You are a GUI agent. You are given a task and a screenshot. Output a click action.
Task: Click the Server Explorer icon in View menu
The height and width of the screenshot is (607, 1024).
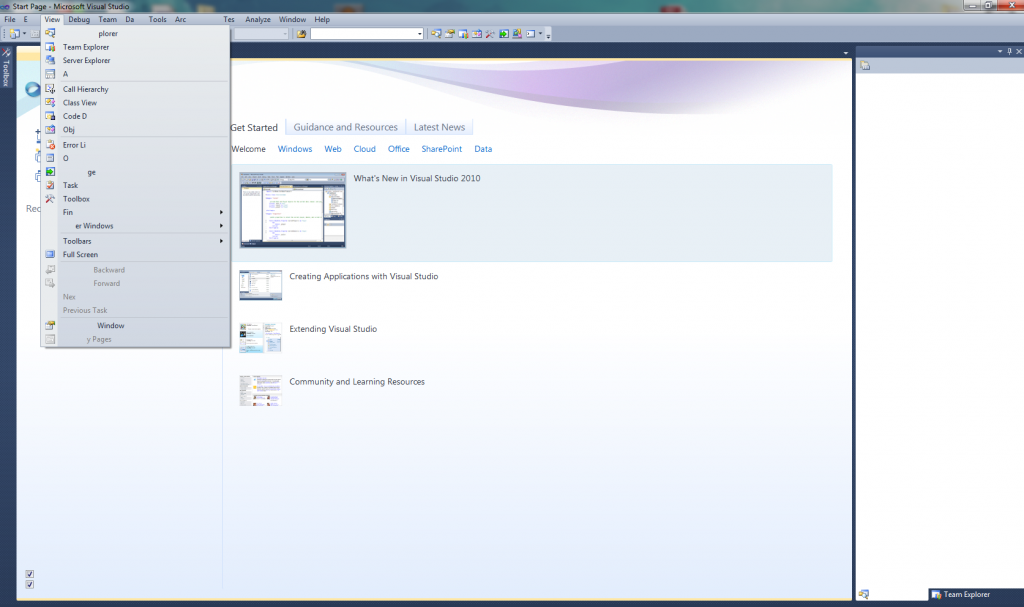(50, 60)
